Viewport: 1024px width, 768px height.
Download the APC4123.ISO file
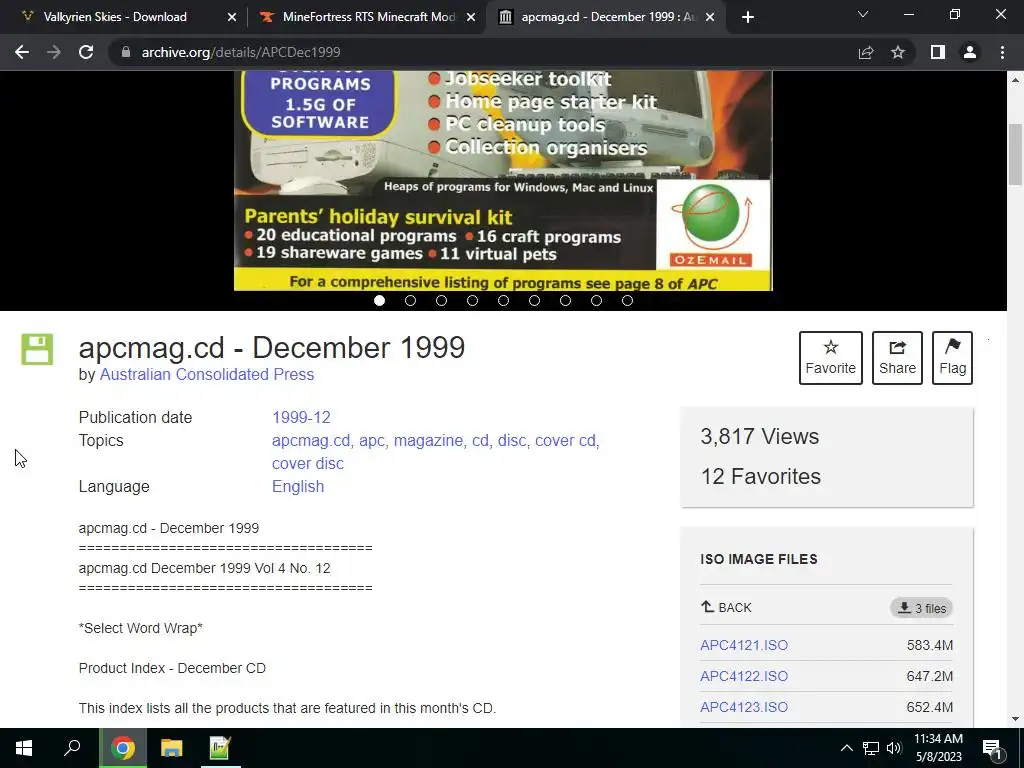pos(744,707)
